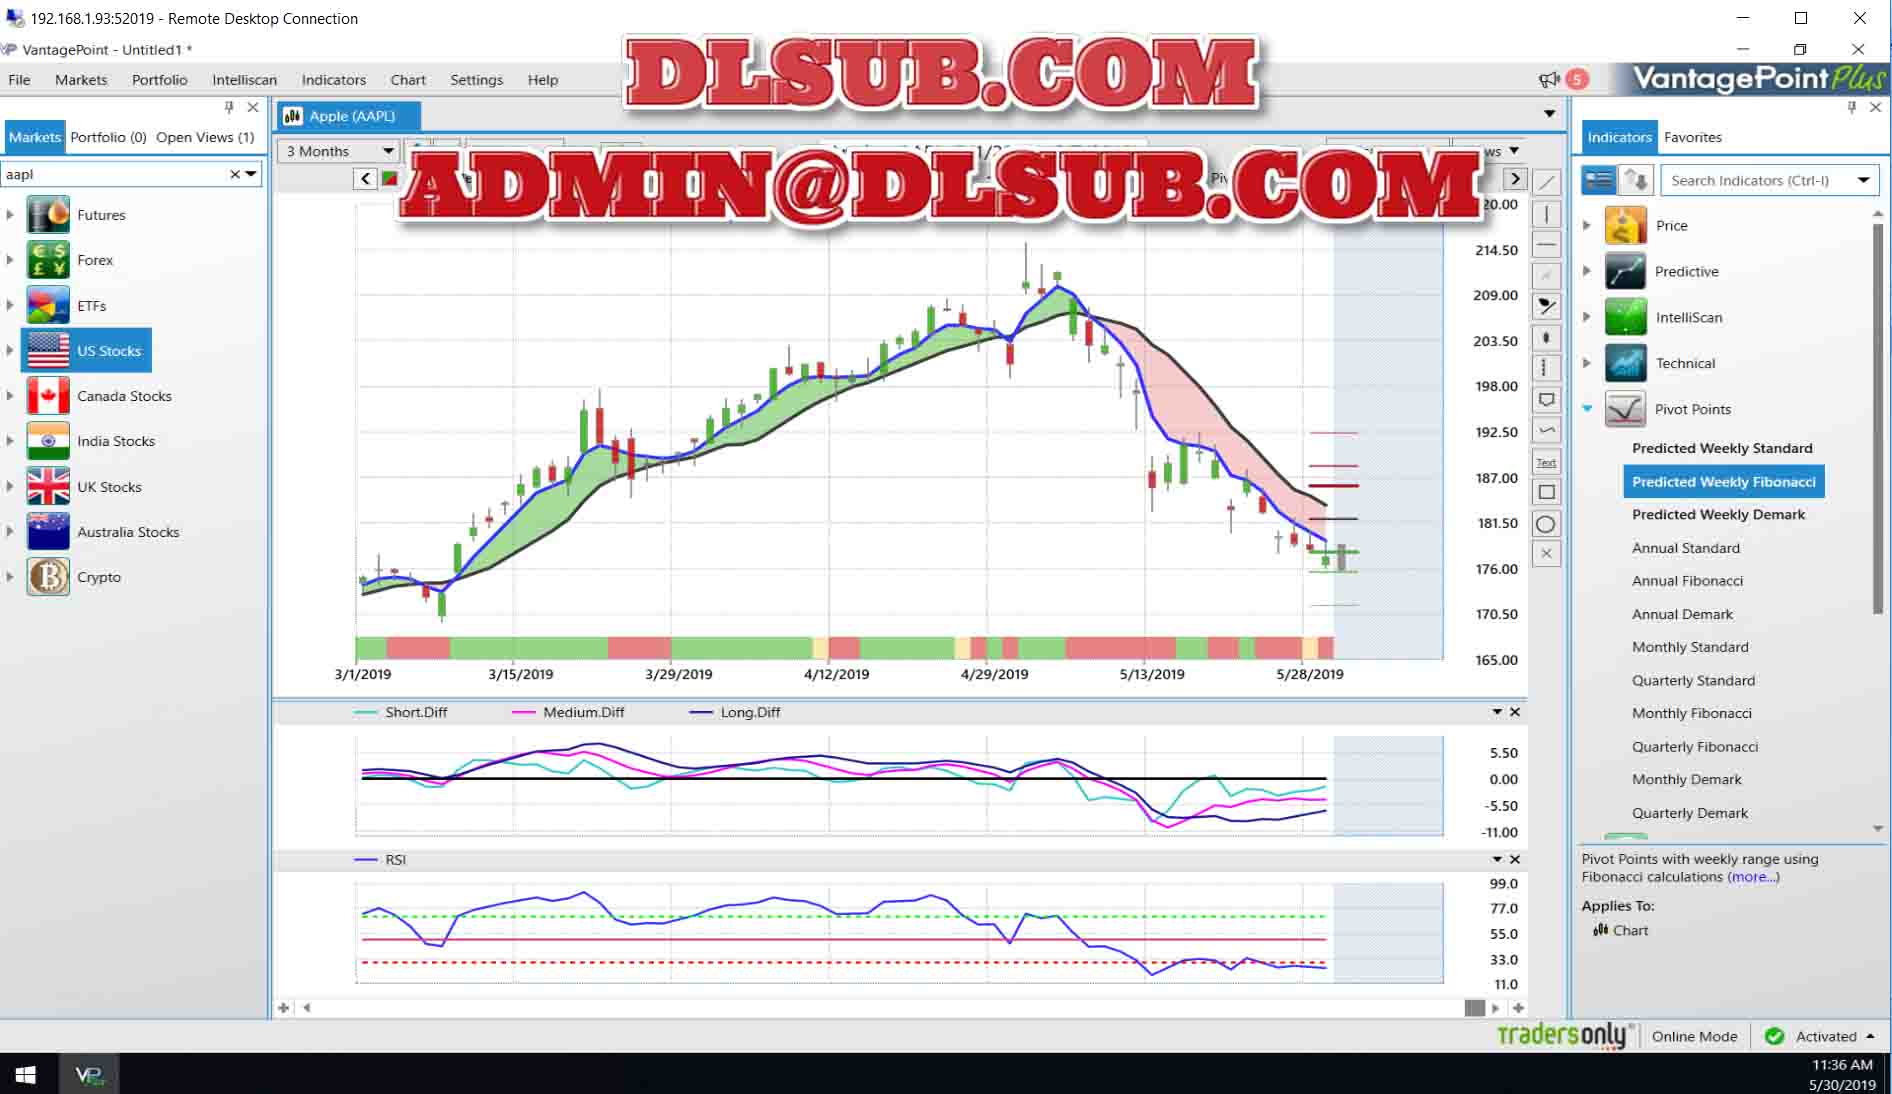Toggle the indicators sort view button
1892x1094 pixels.
[1636, 180]
